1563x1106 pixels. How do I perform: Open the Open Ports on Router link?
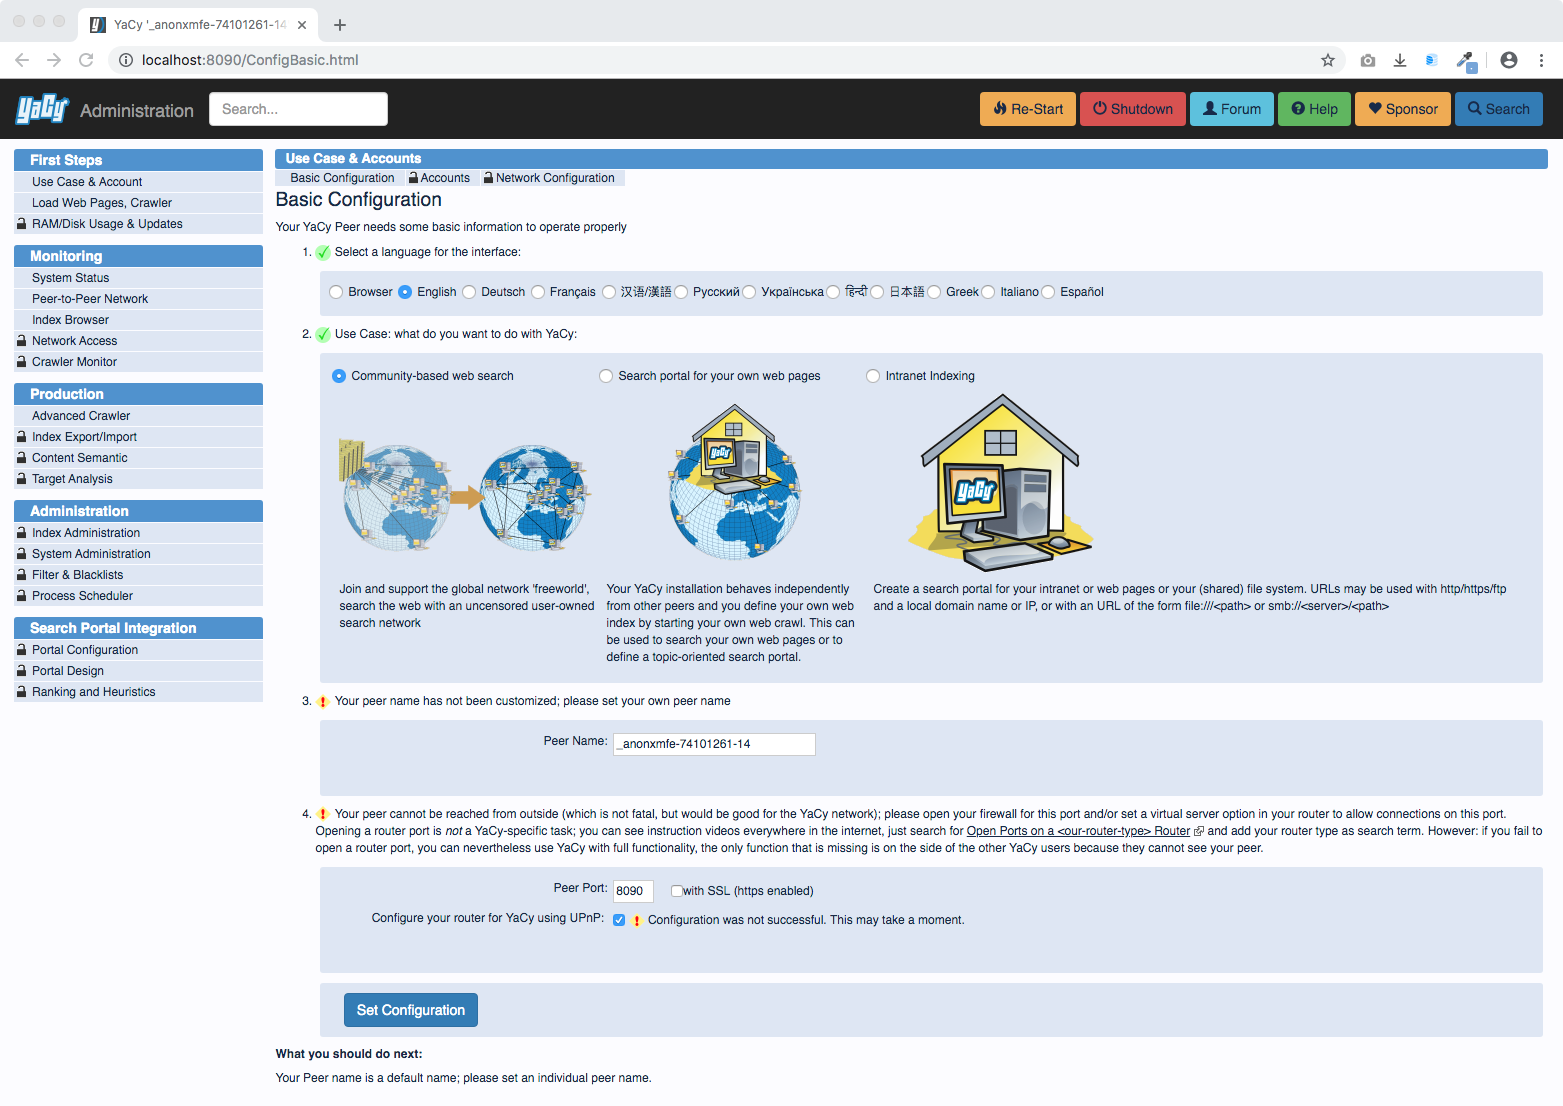coord(1078,831)
